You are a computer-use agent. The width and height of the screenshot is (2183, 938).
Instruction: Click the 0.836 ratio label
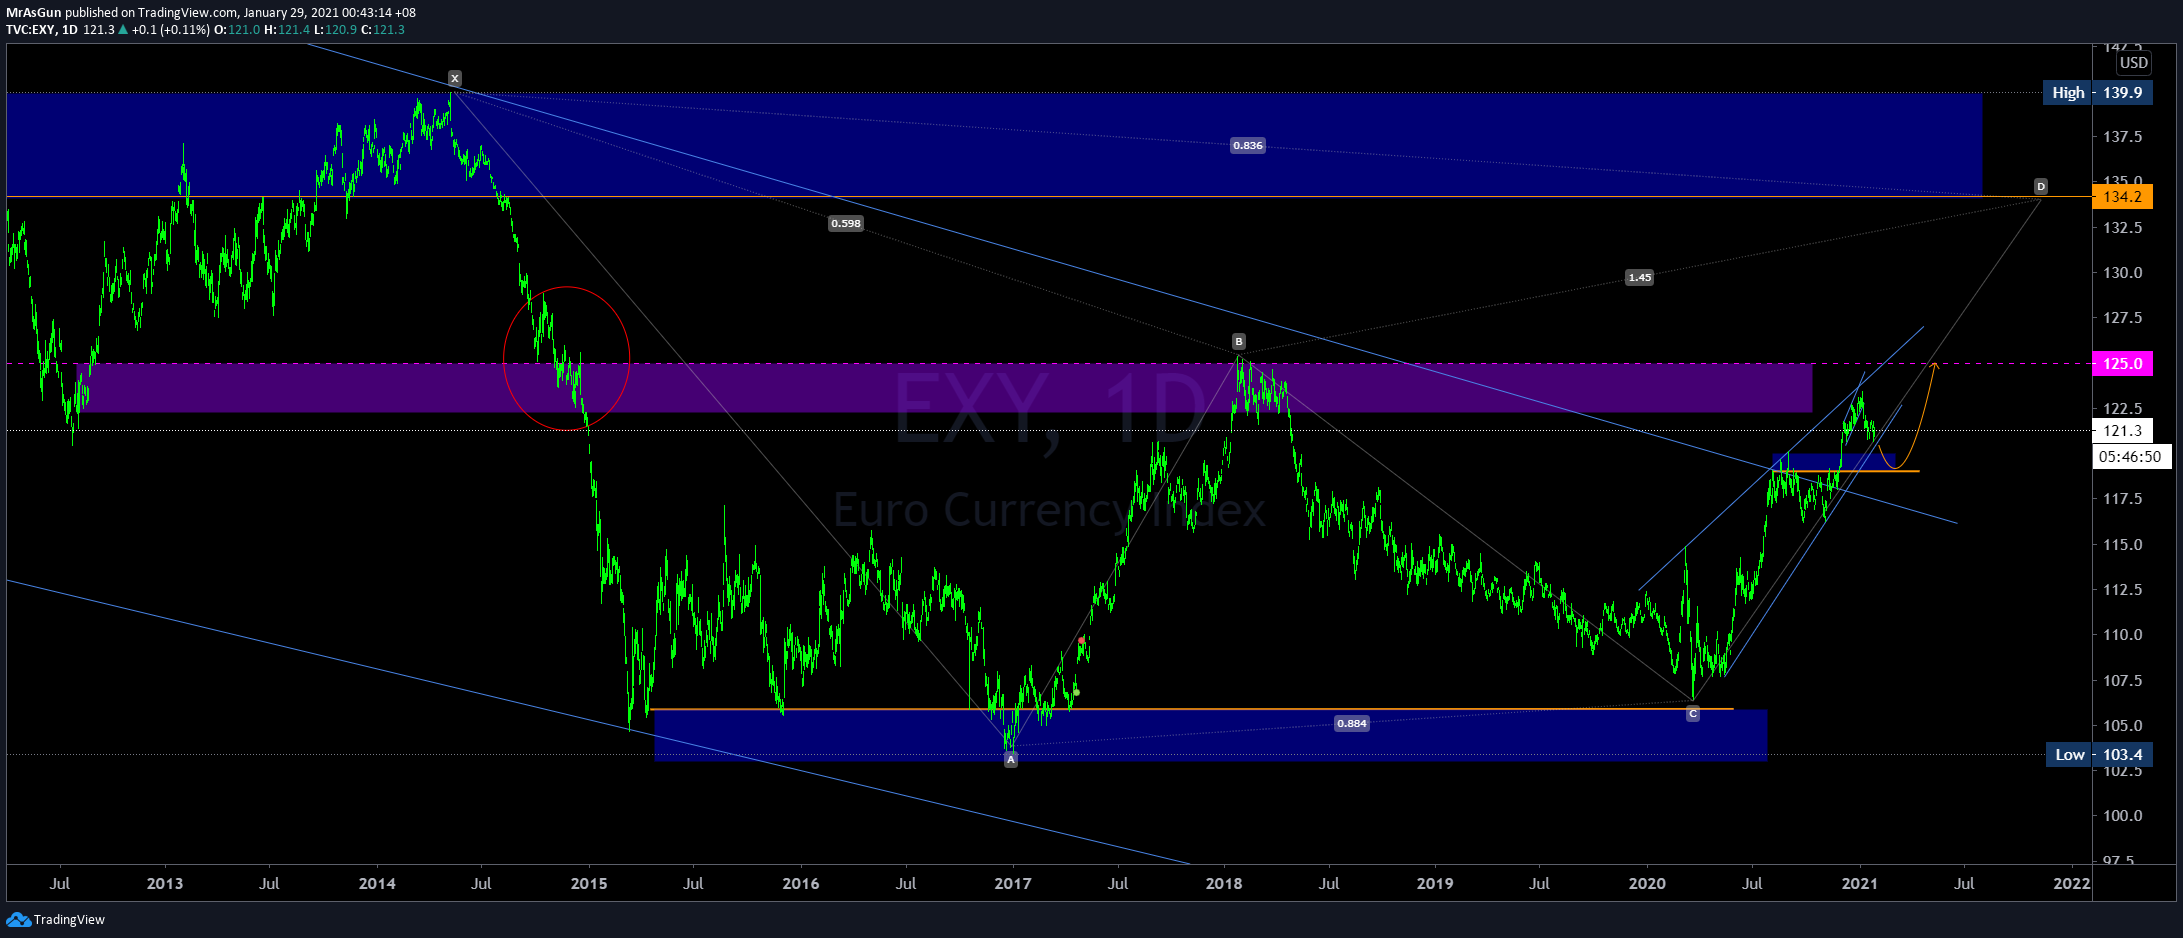tap(1248, 146)
